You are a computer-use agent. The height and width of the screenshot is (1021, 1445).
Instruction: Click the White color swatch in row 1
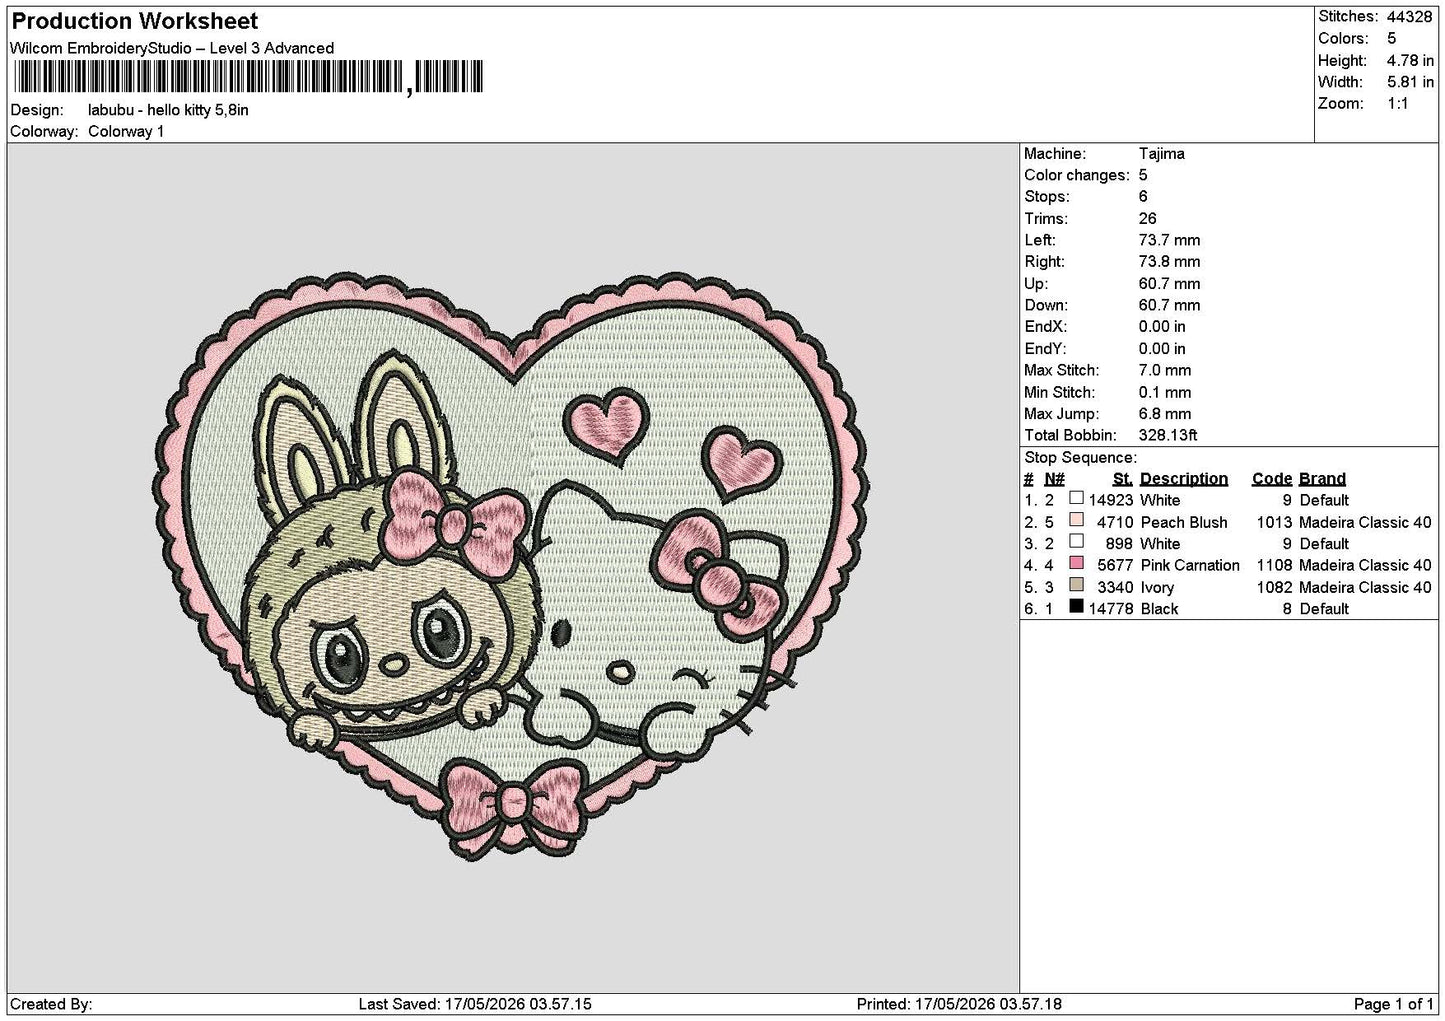pyautogui.click(x=1076, y=498)
